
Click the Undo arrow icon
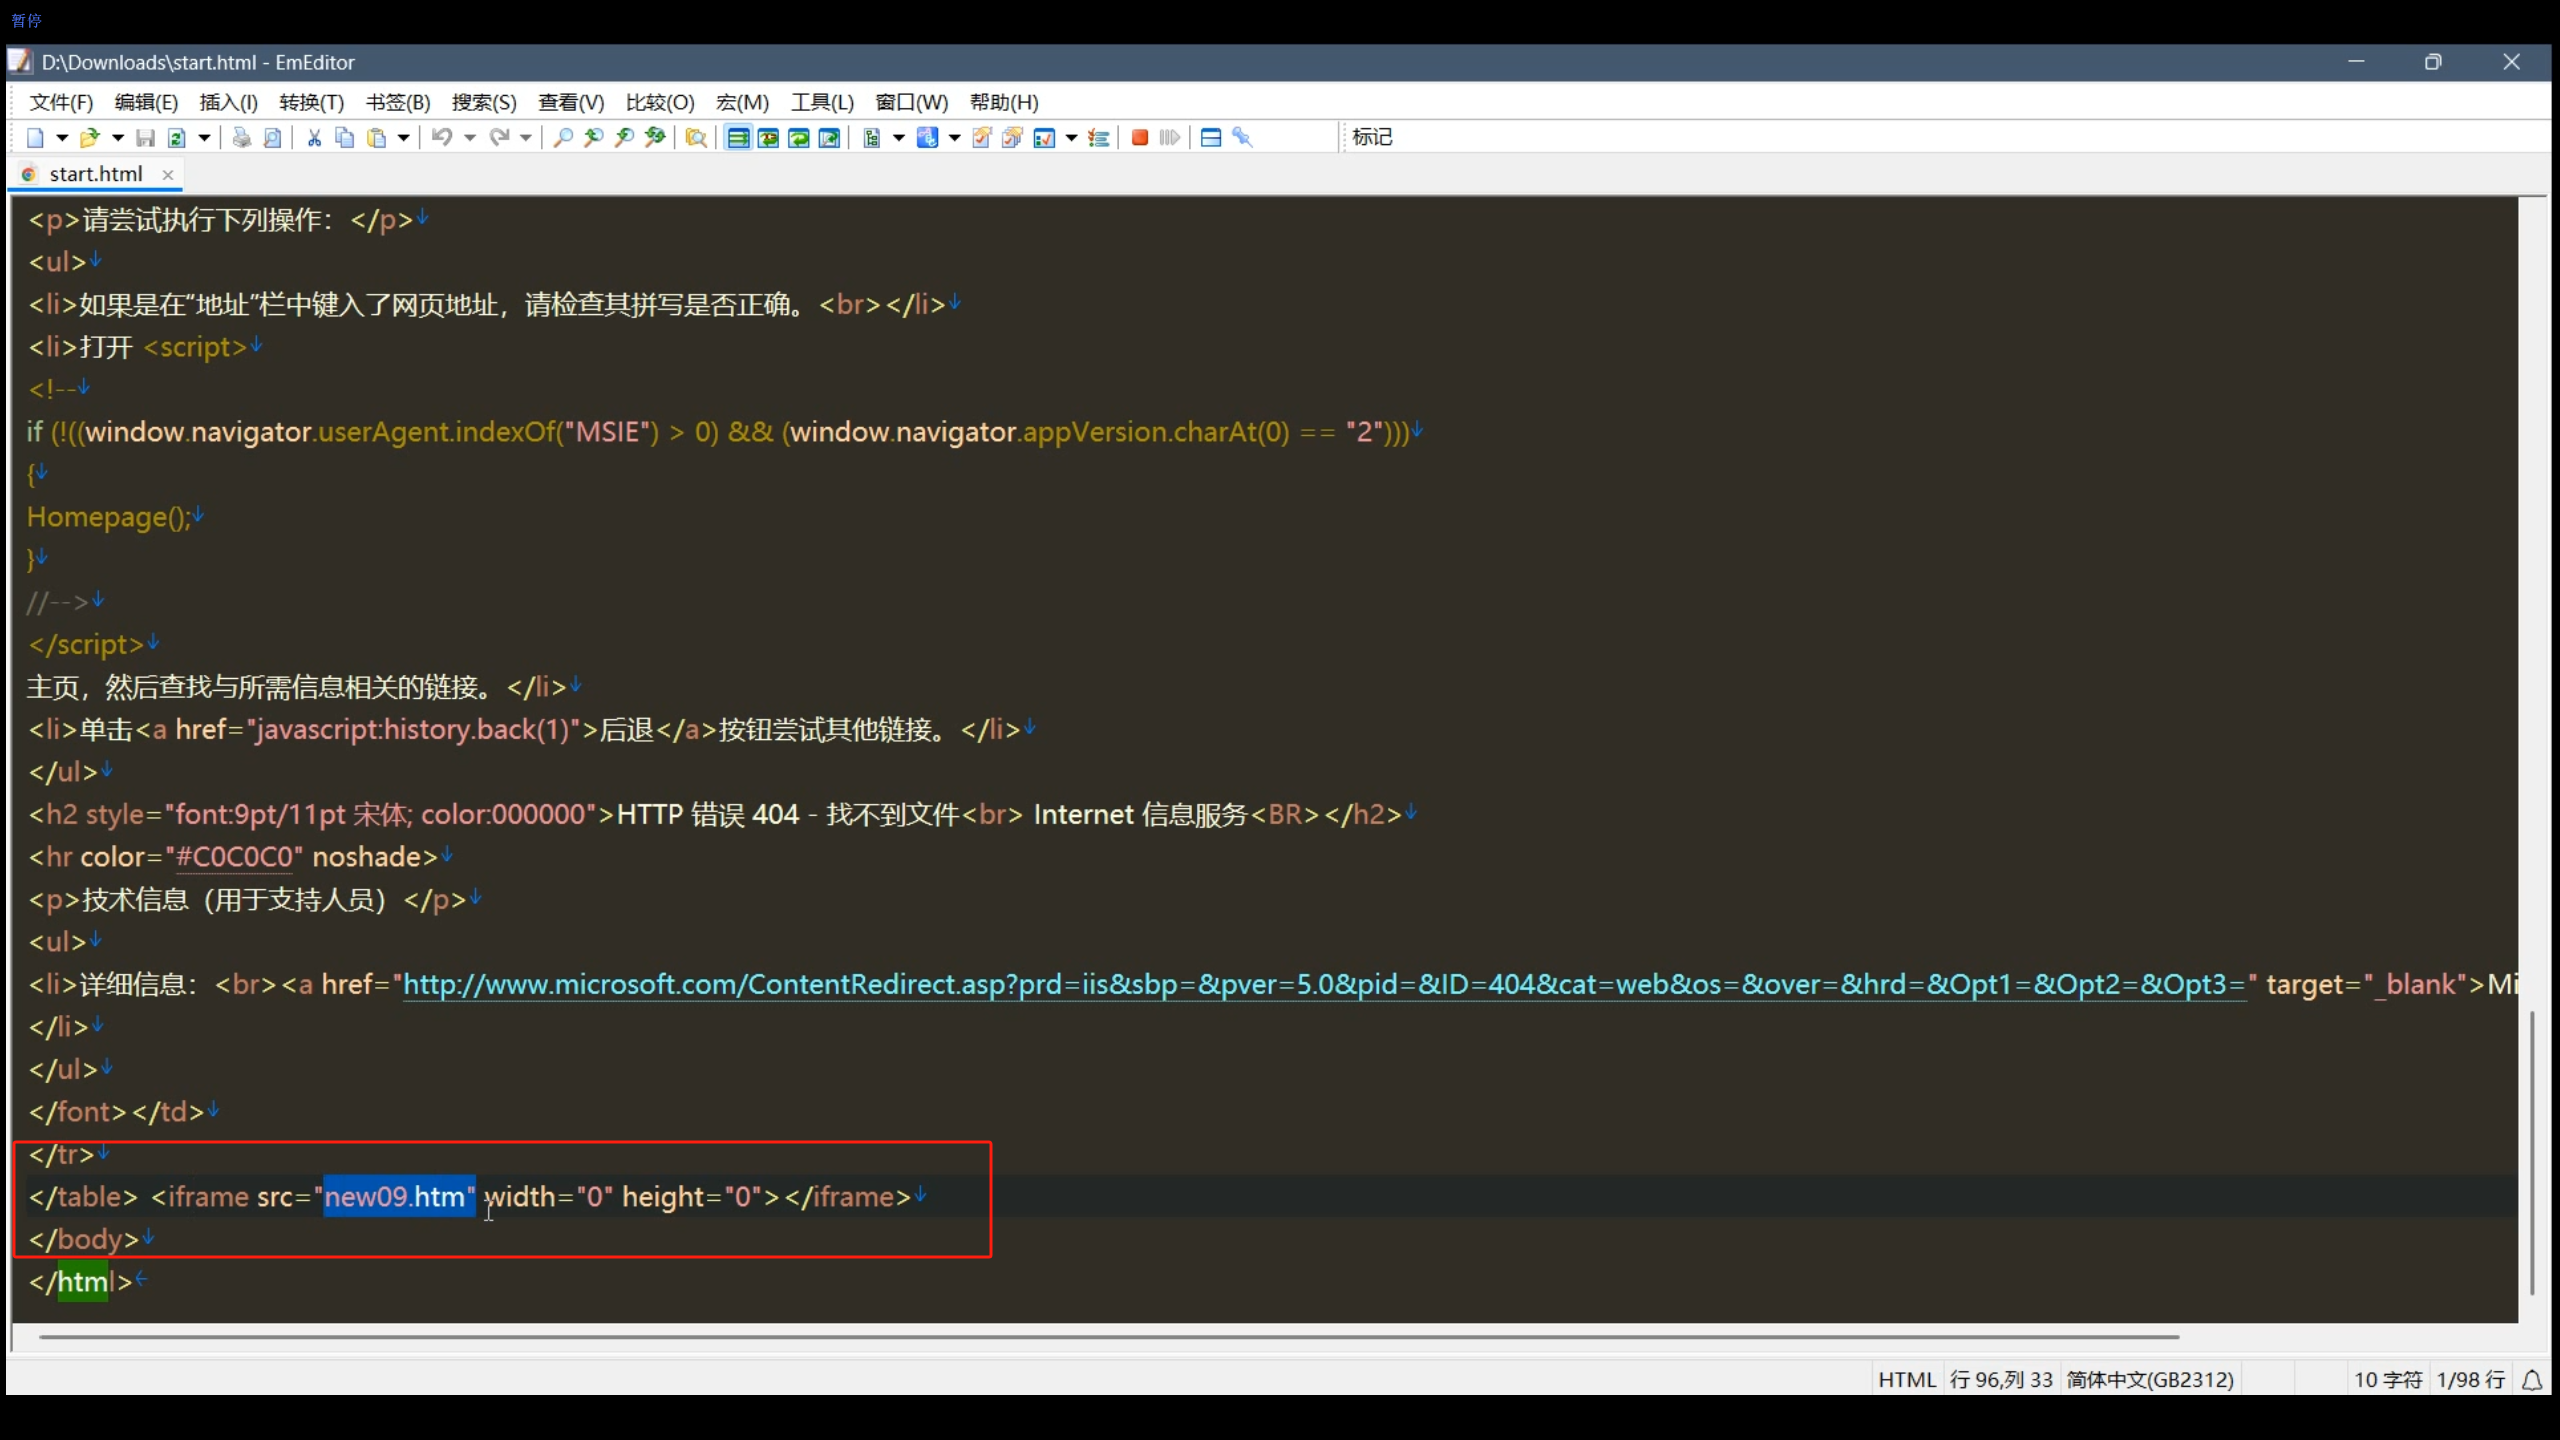pos(442,138)
